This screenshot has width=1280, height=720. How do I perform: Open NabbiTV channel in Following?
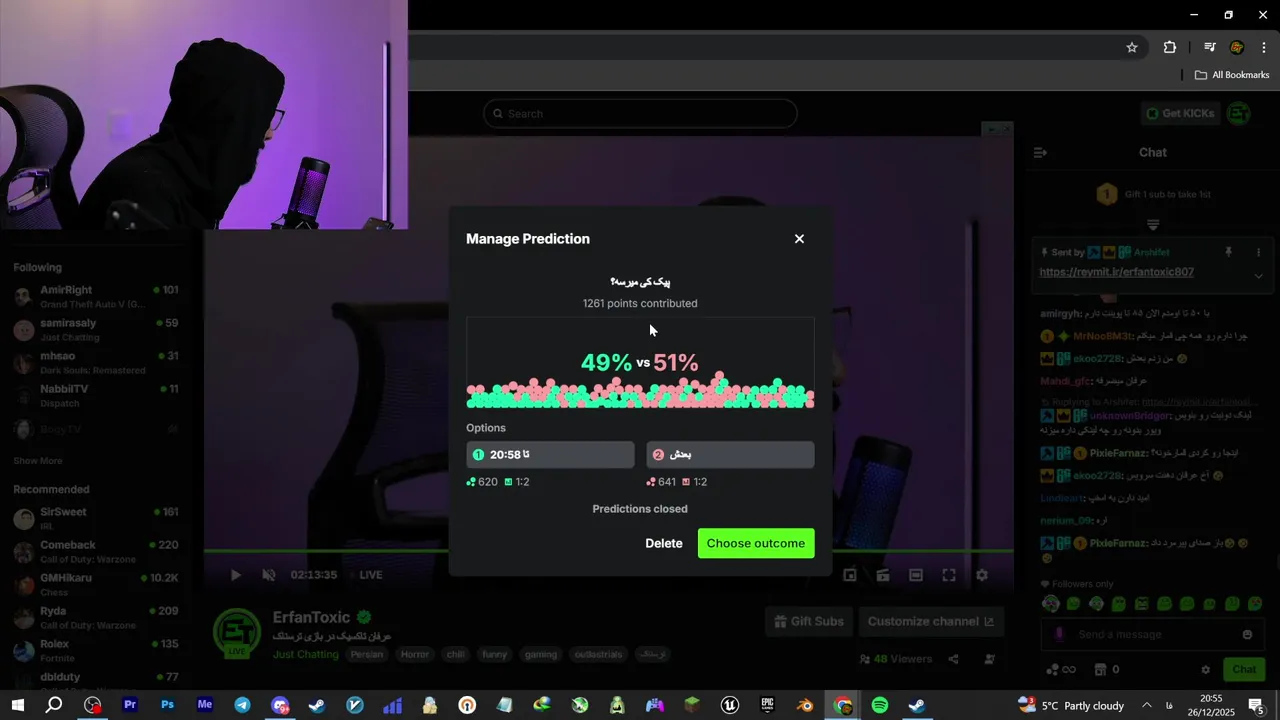point(96,396)
